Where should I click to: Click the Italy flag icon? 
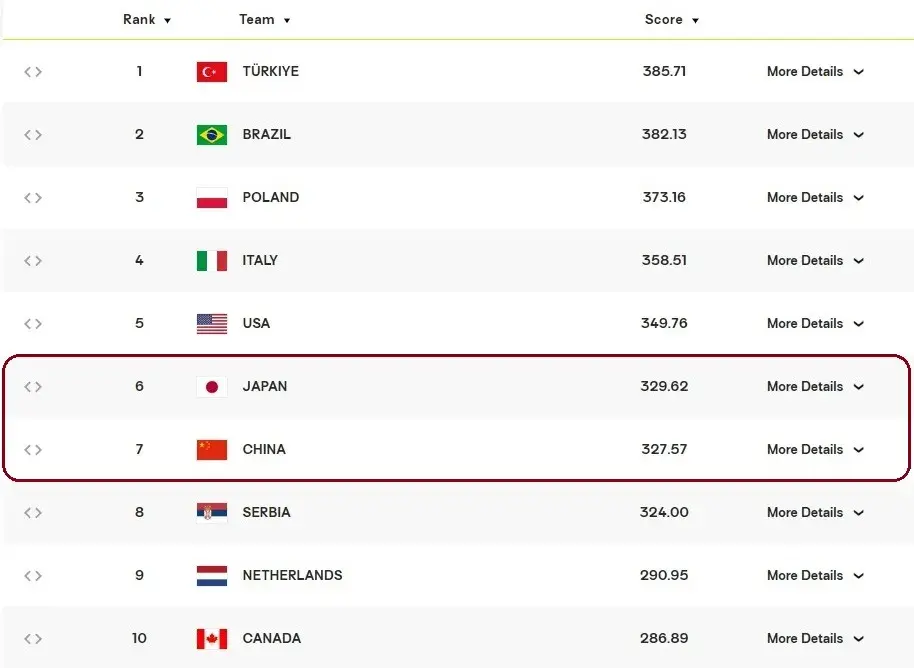212,261
